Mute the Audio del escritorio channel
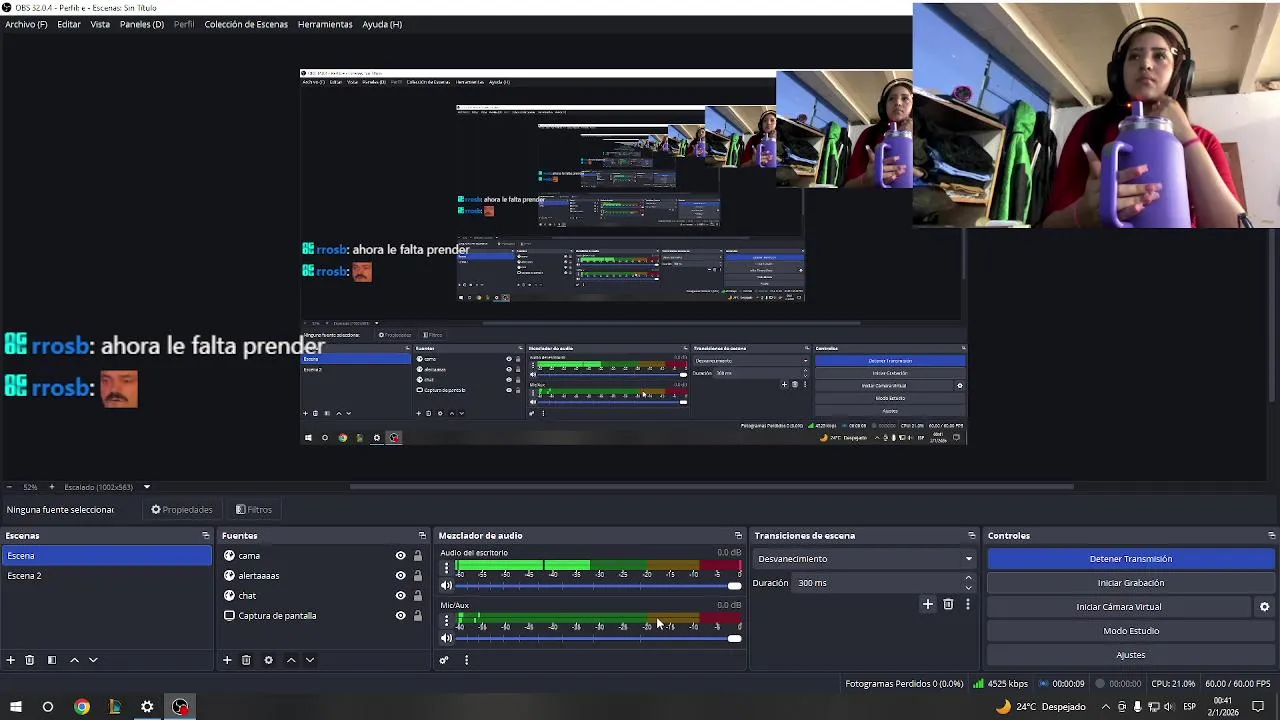1280x720 pixels. coord(446,586)
